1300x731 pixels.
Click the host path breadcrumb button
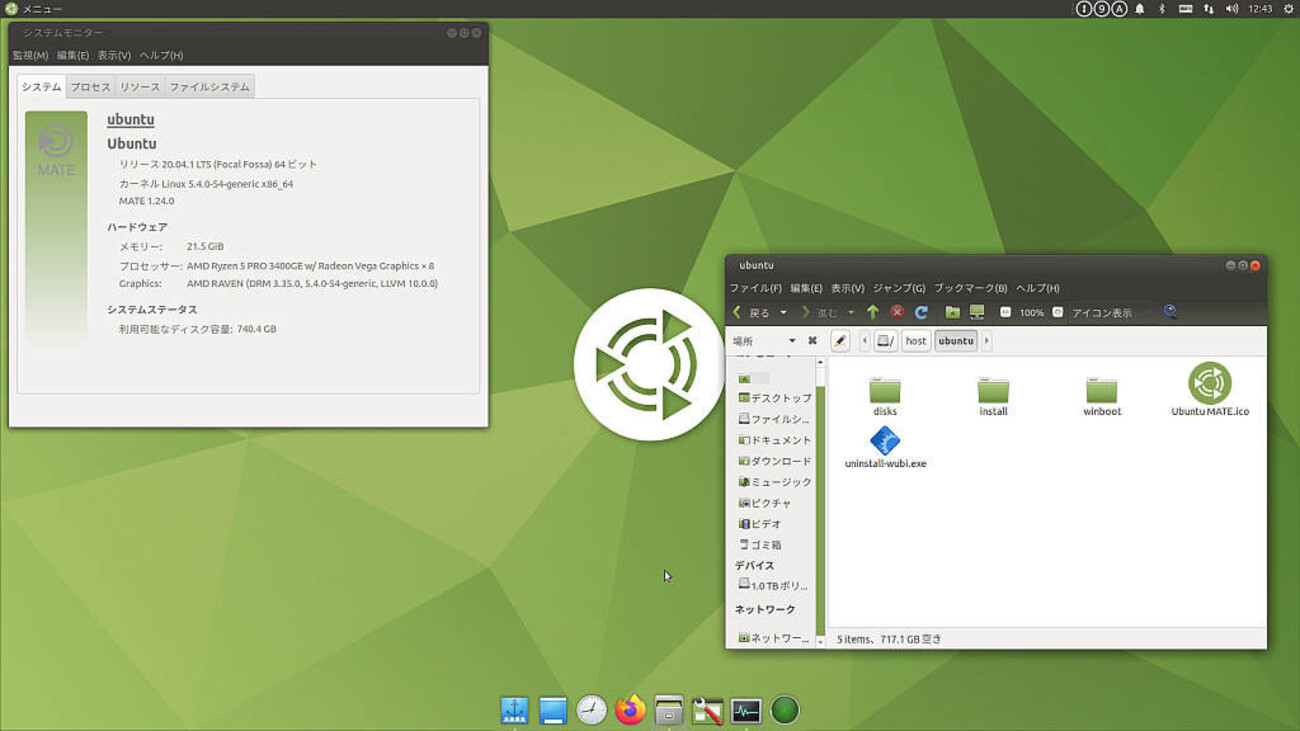click(915, 341)
